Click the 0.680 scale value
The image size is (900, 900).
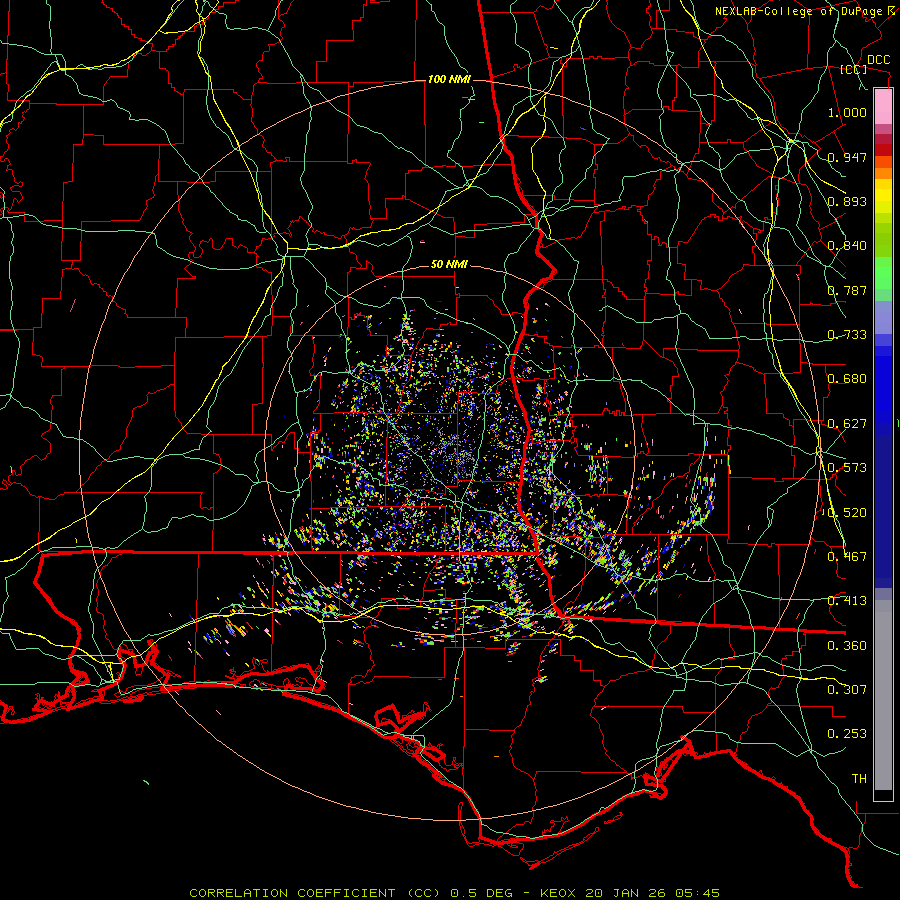point(847,379)
